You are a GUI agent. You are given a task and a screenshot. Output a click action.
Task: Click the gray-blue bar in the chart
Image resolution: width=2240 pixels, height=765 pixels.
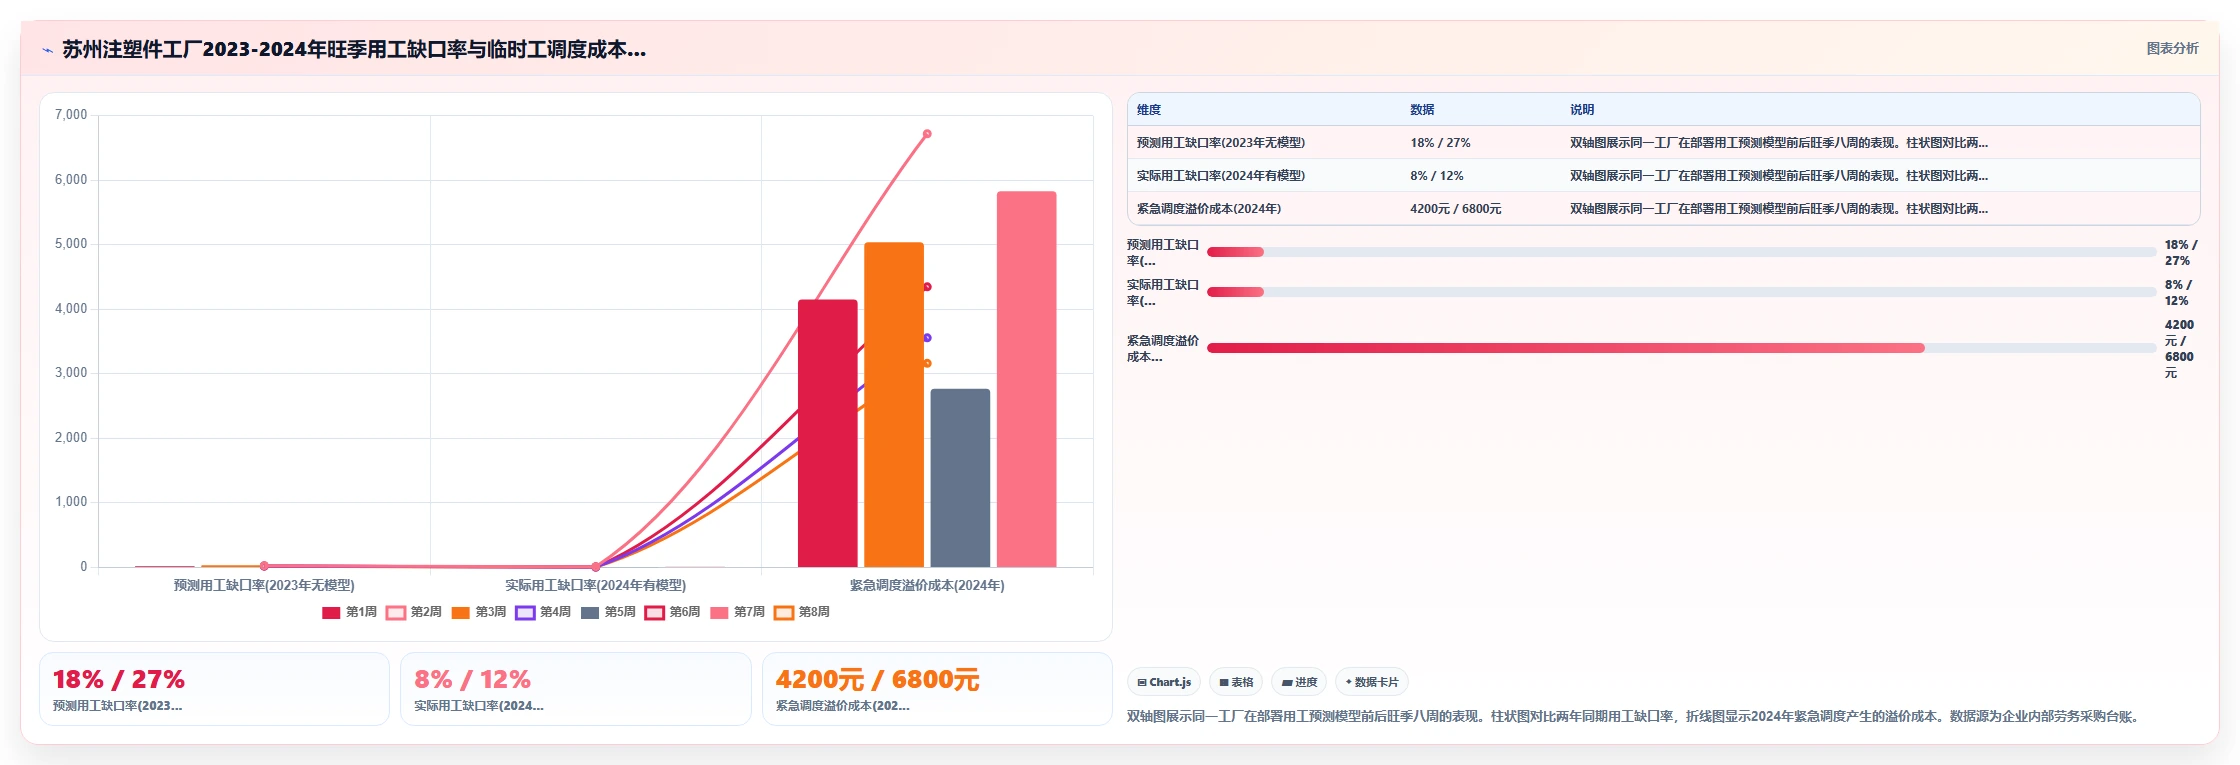(960, 478)
